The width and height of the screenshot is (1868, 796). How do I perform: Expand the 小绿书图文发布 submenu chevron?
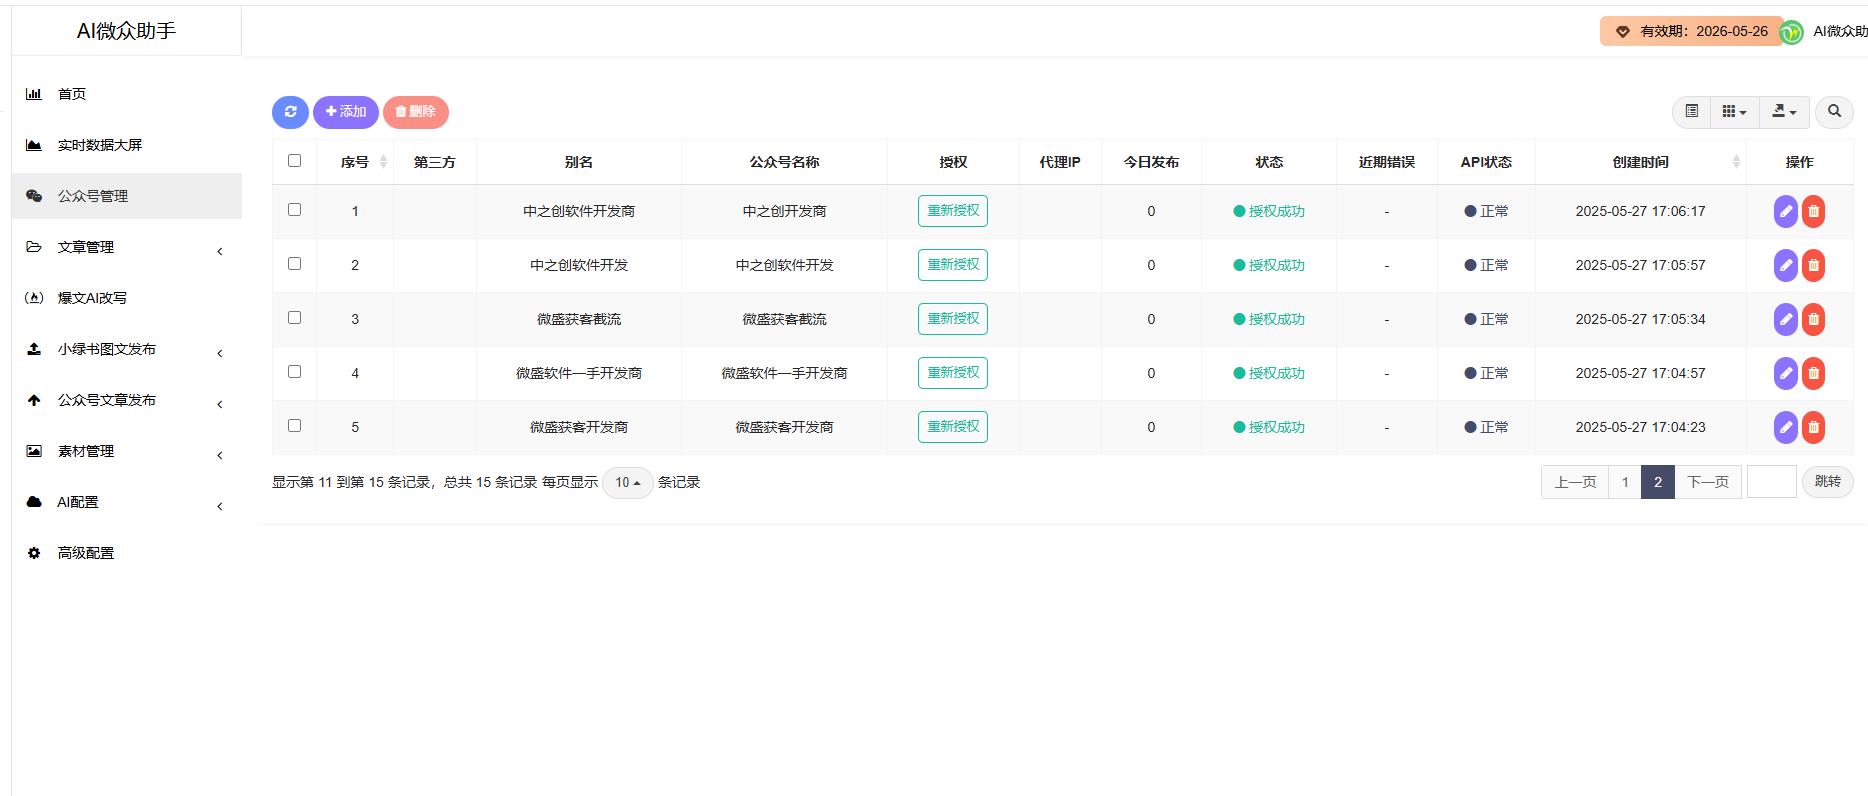pos(220,353)
